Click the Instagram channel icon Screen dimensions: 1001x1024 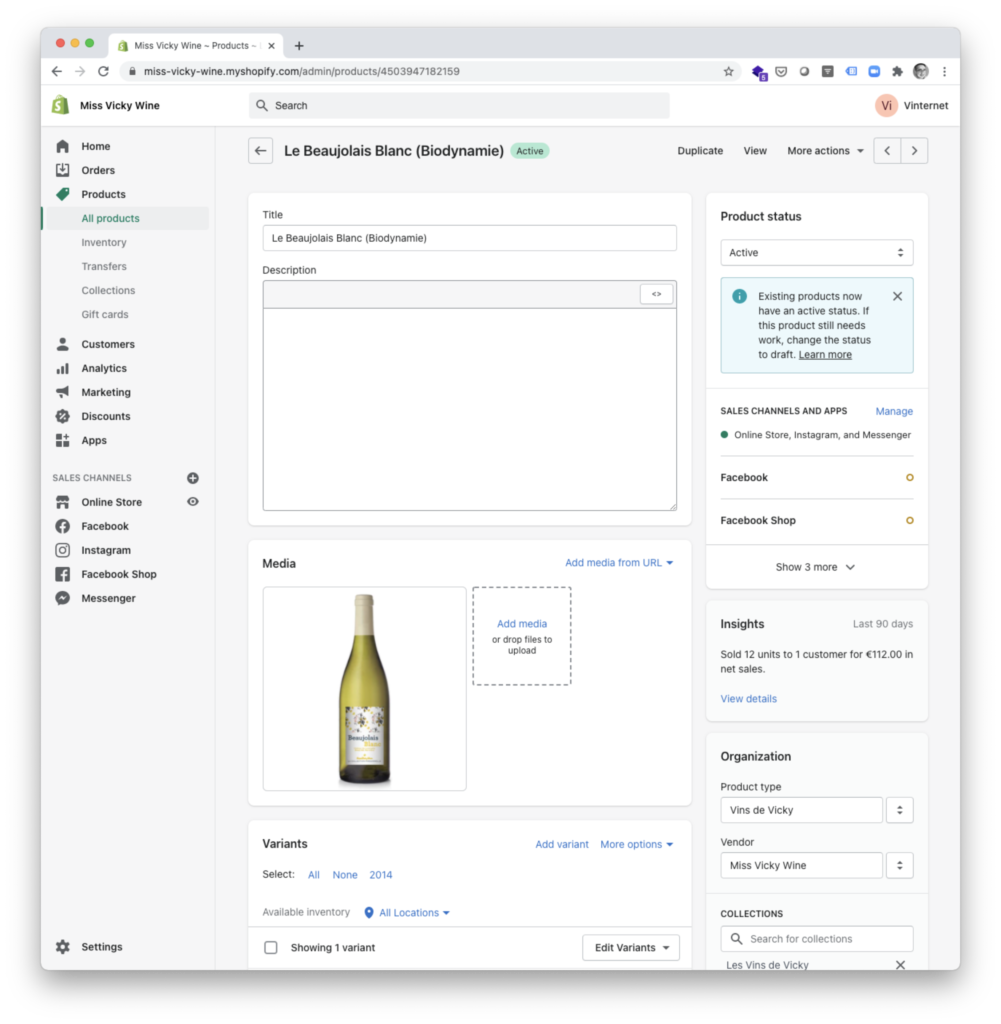(x=63, y=551)
